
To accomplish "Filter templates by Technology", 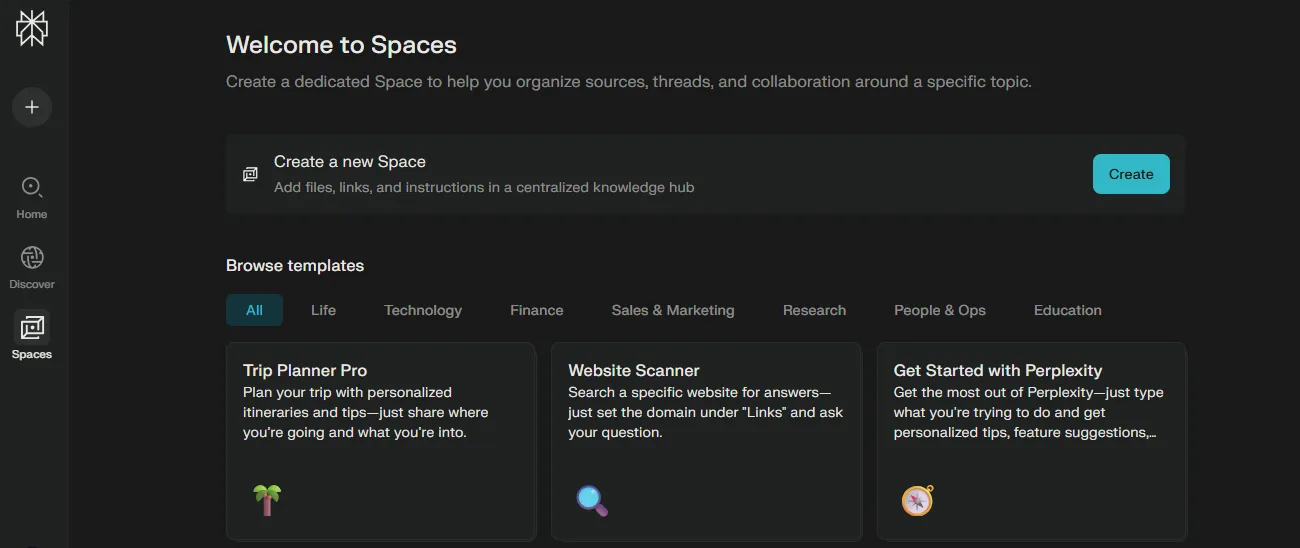I will (423, 310).
